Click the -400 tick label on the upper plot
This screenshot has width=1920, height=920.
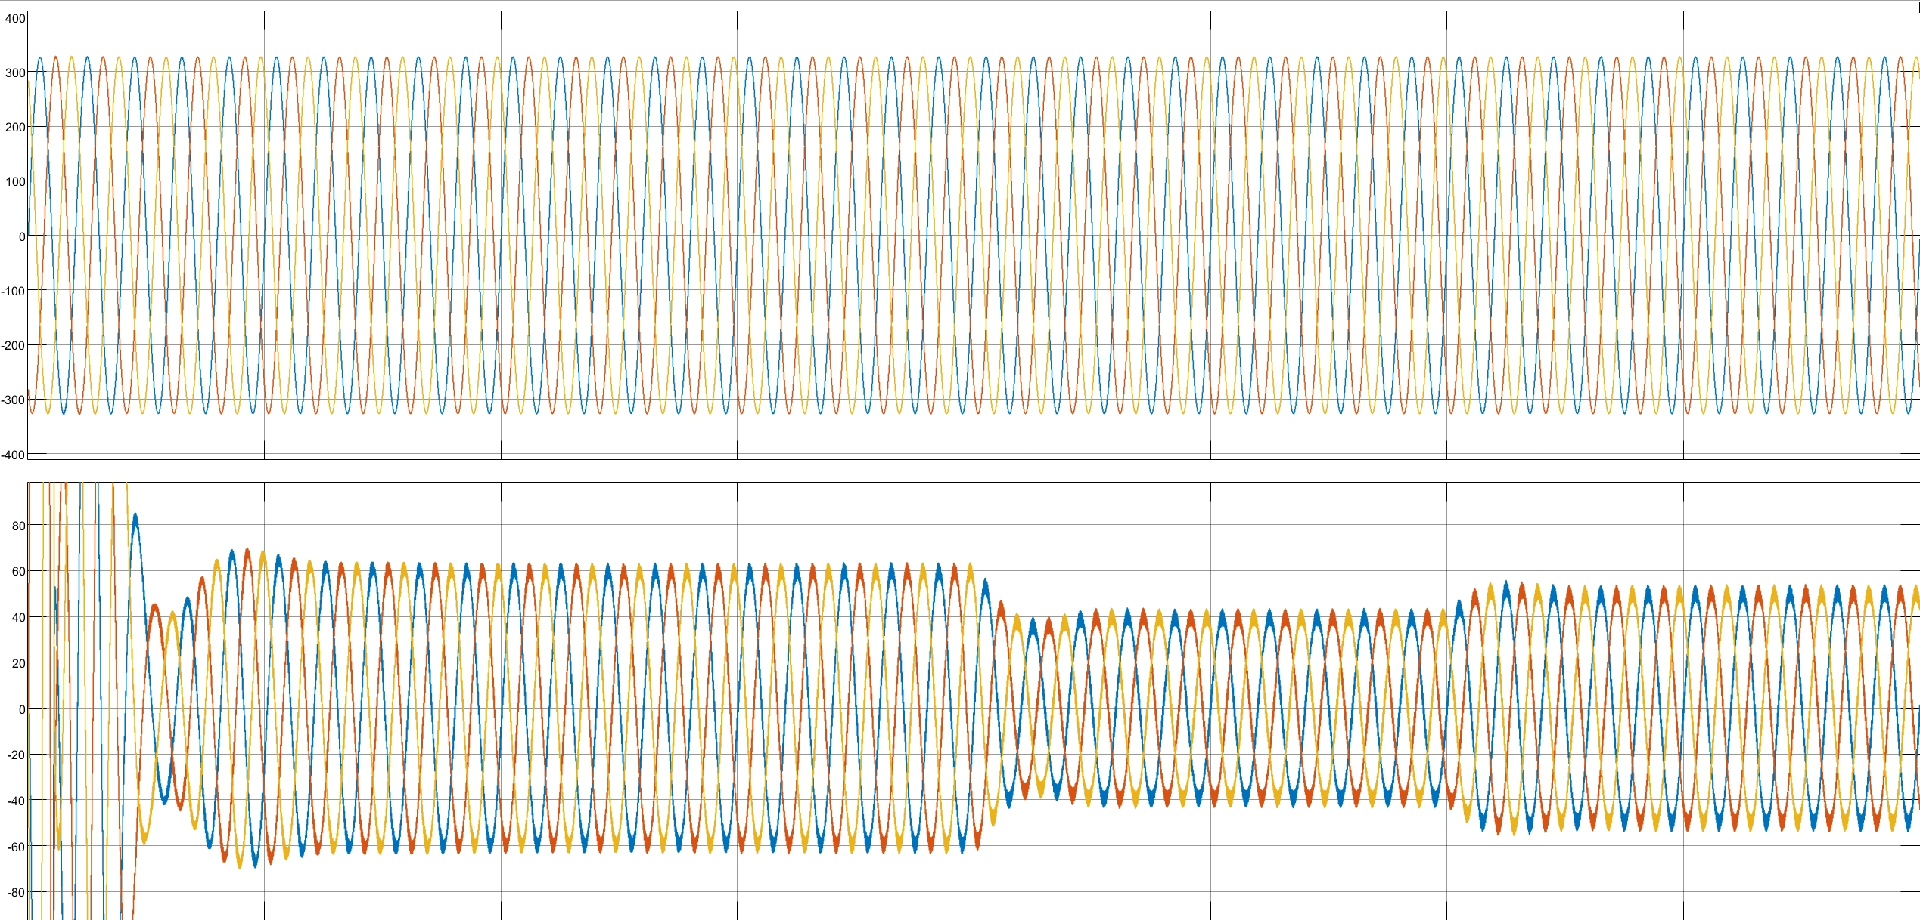(x=14, y=455)
